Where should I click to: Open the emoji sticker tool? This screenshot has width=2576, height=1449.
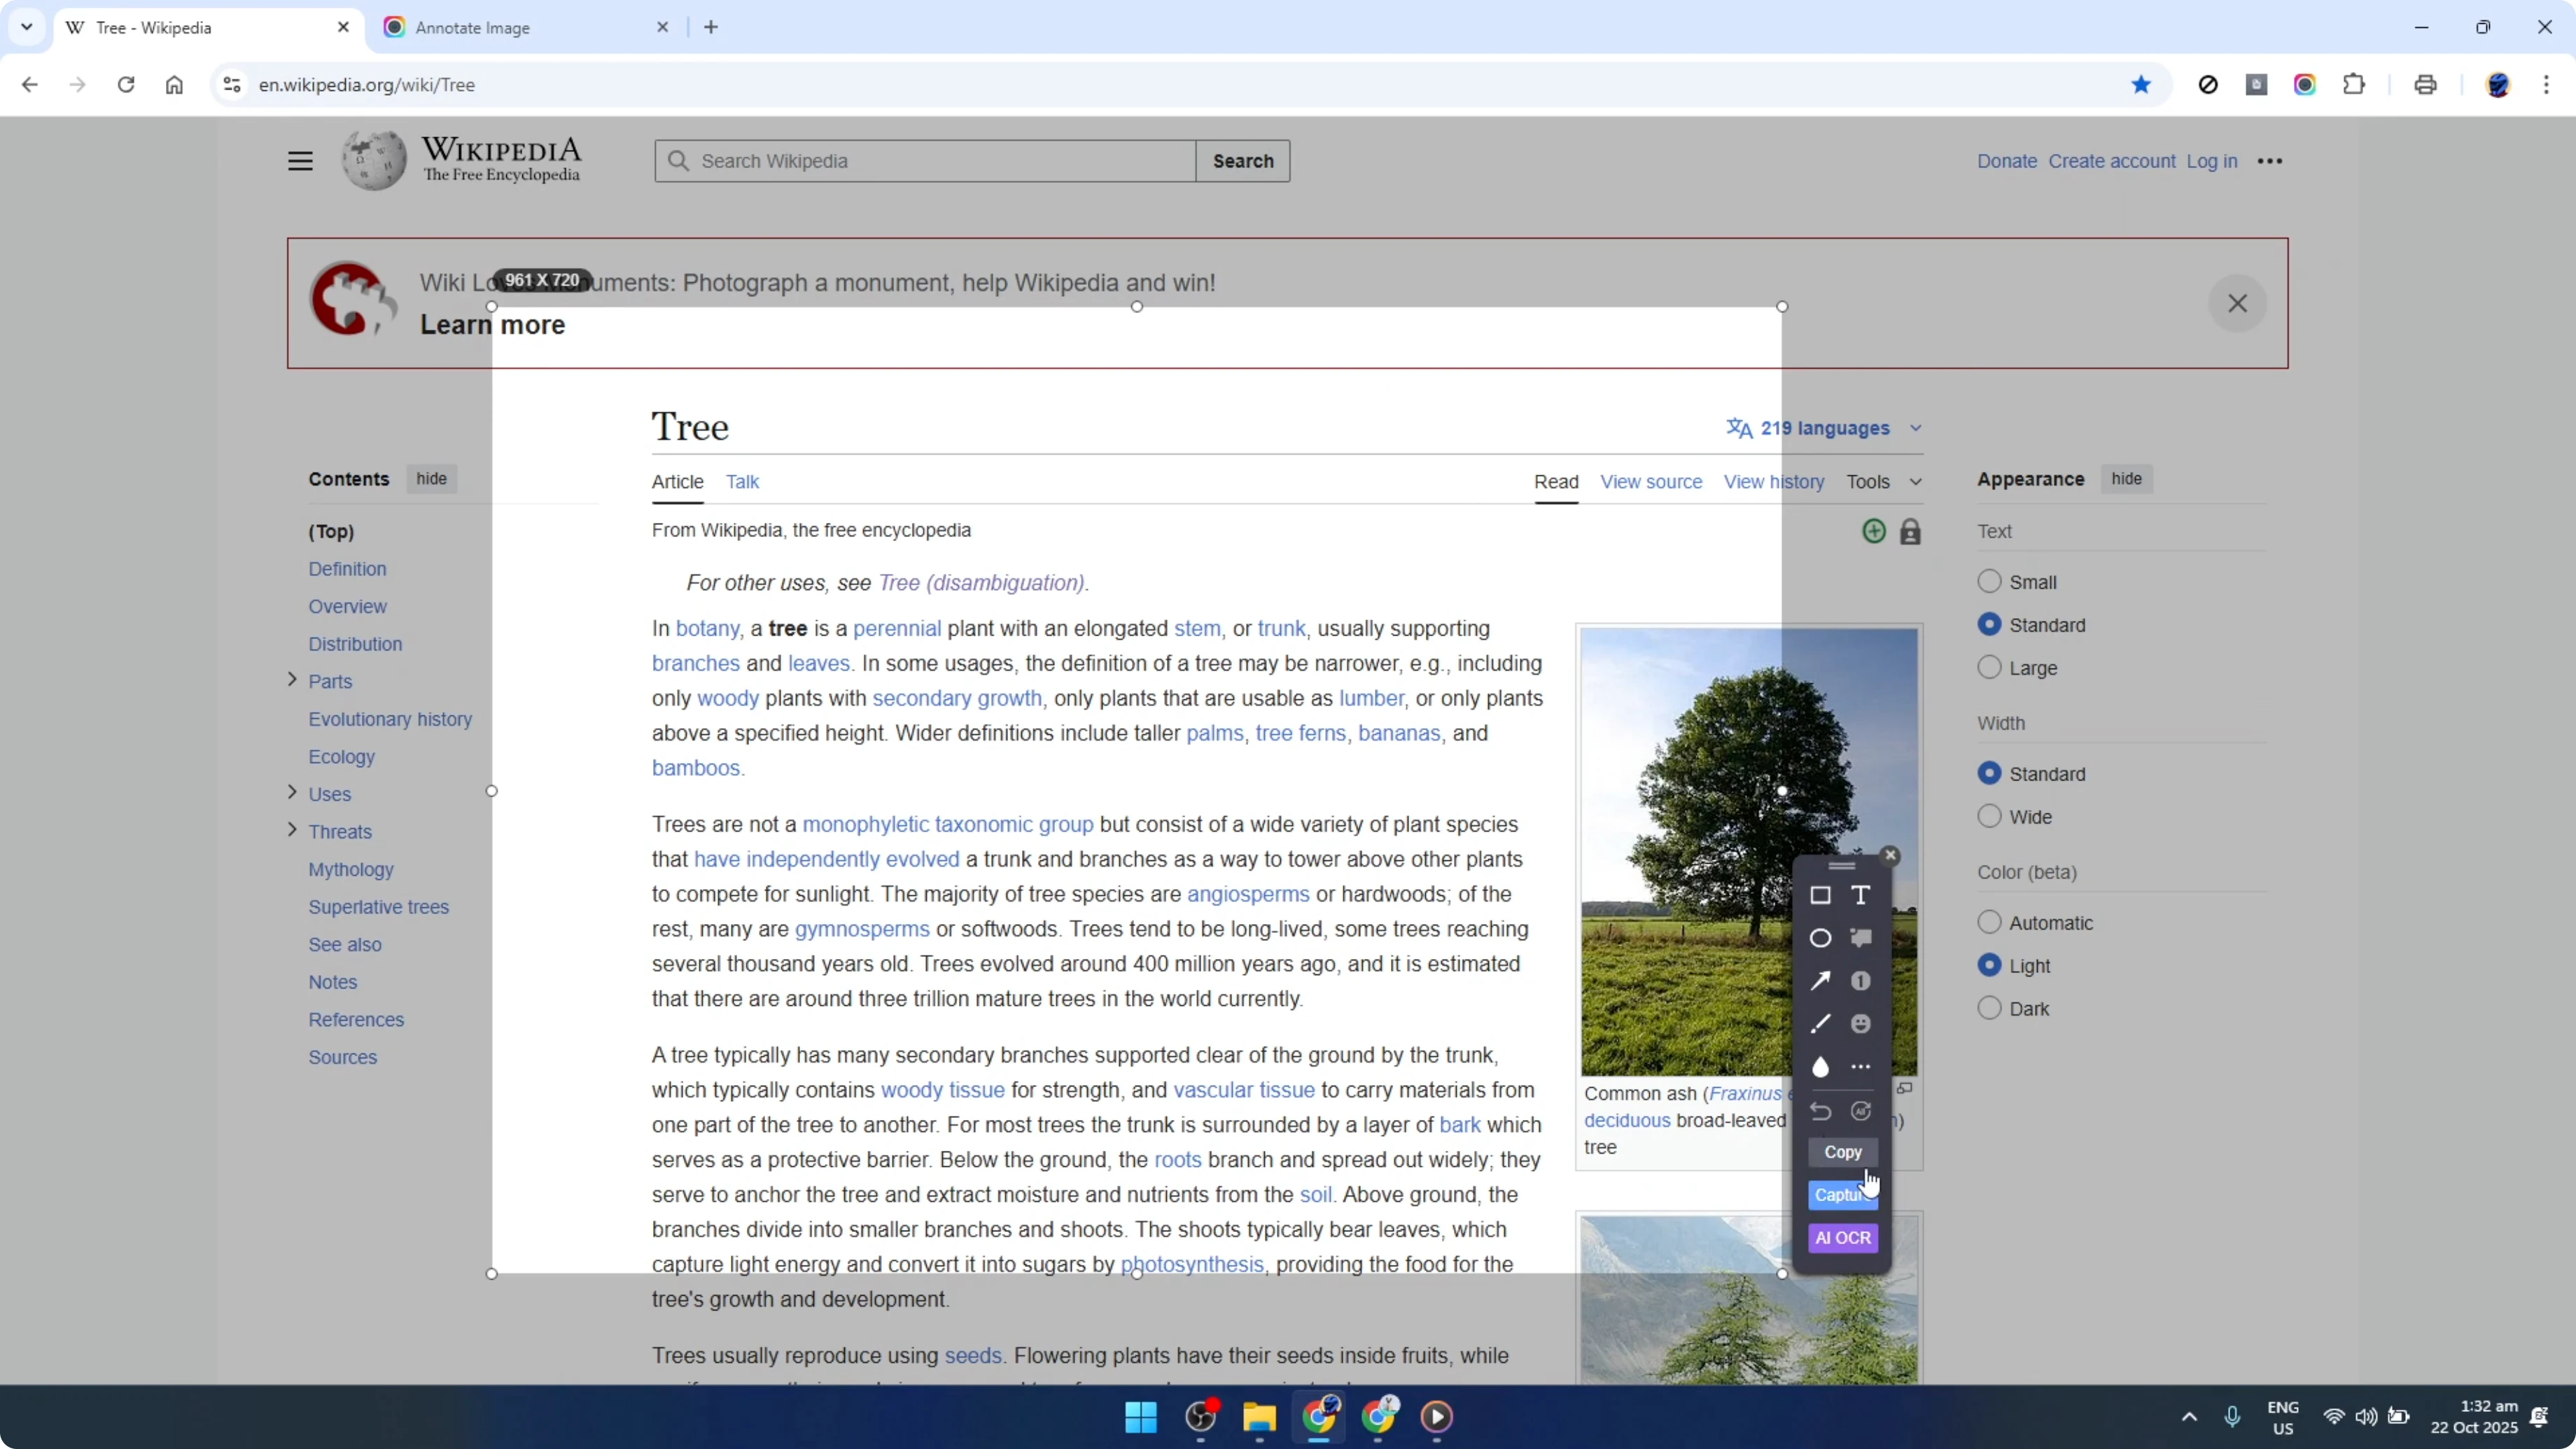click(x=1861, y=1023)
